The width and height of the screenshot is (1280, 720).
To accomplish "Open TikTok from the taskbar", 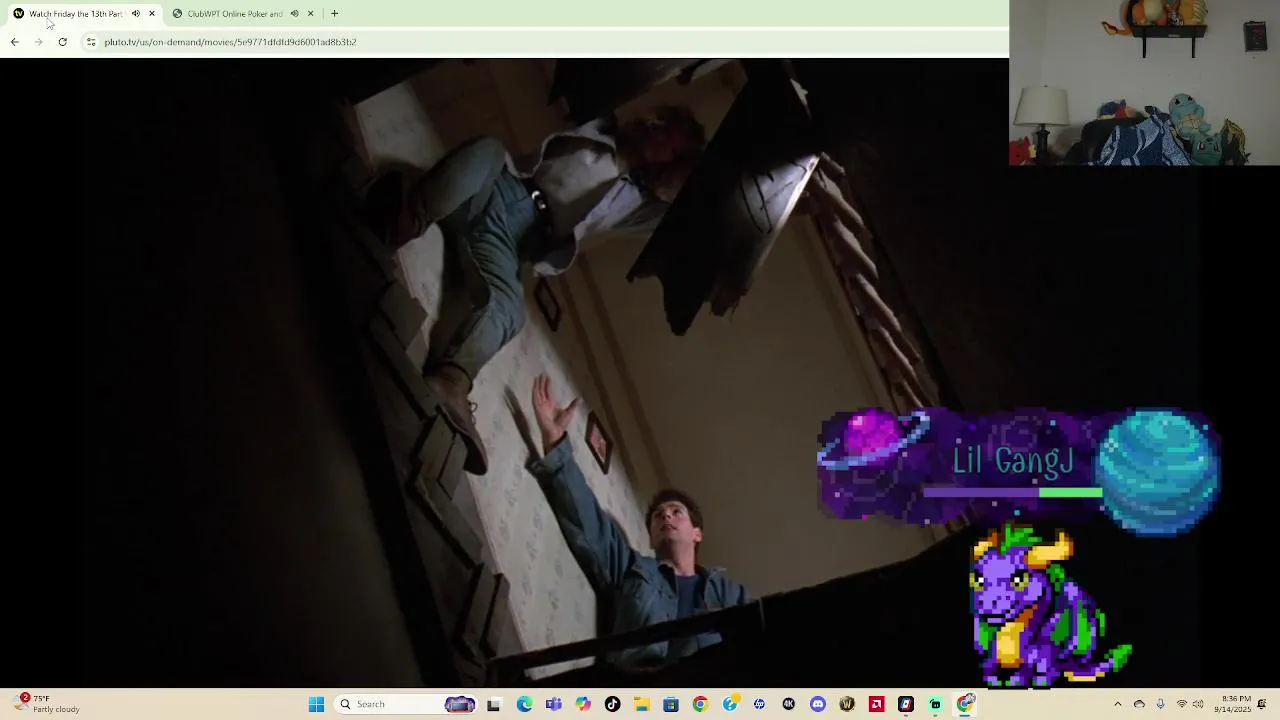I will point(612,704).
